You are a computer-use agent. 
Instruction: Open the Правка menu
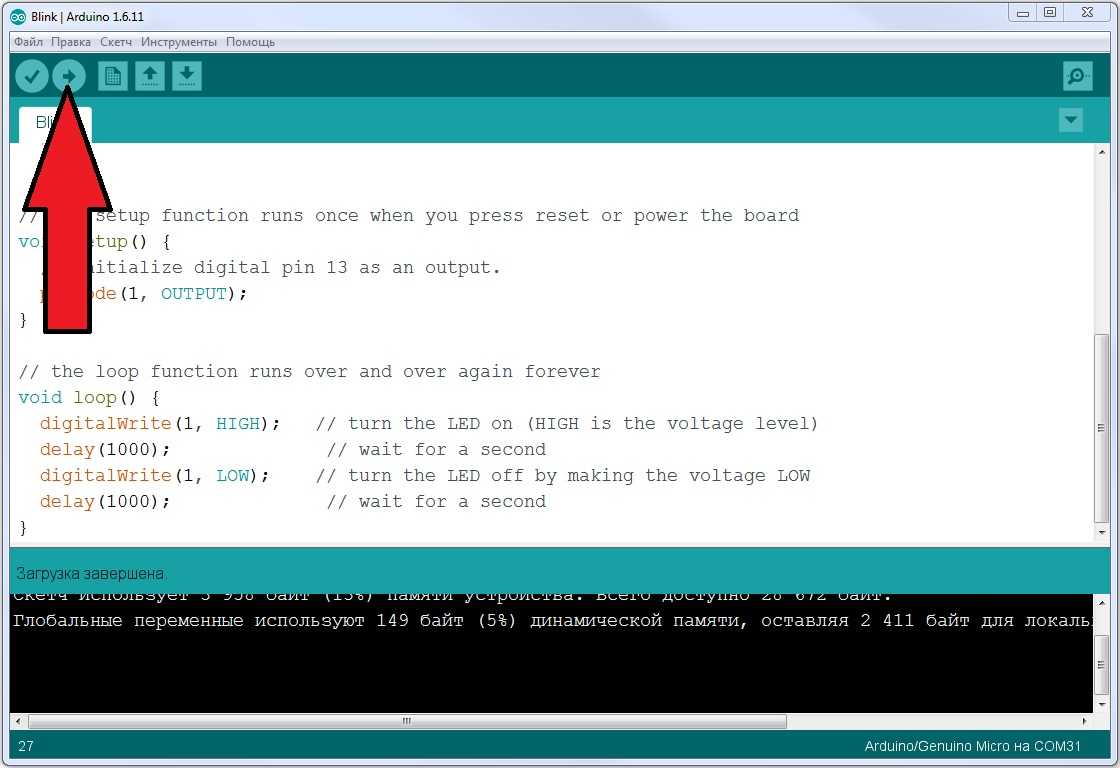[71, 42]
